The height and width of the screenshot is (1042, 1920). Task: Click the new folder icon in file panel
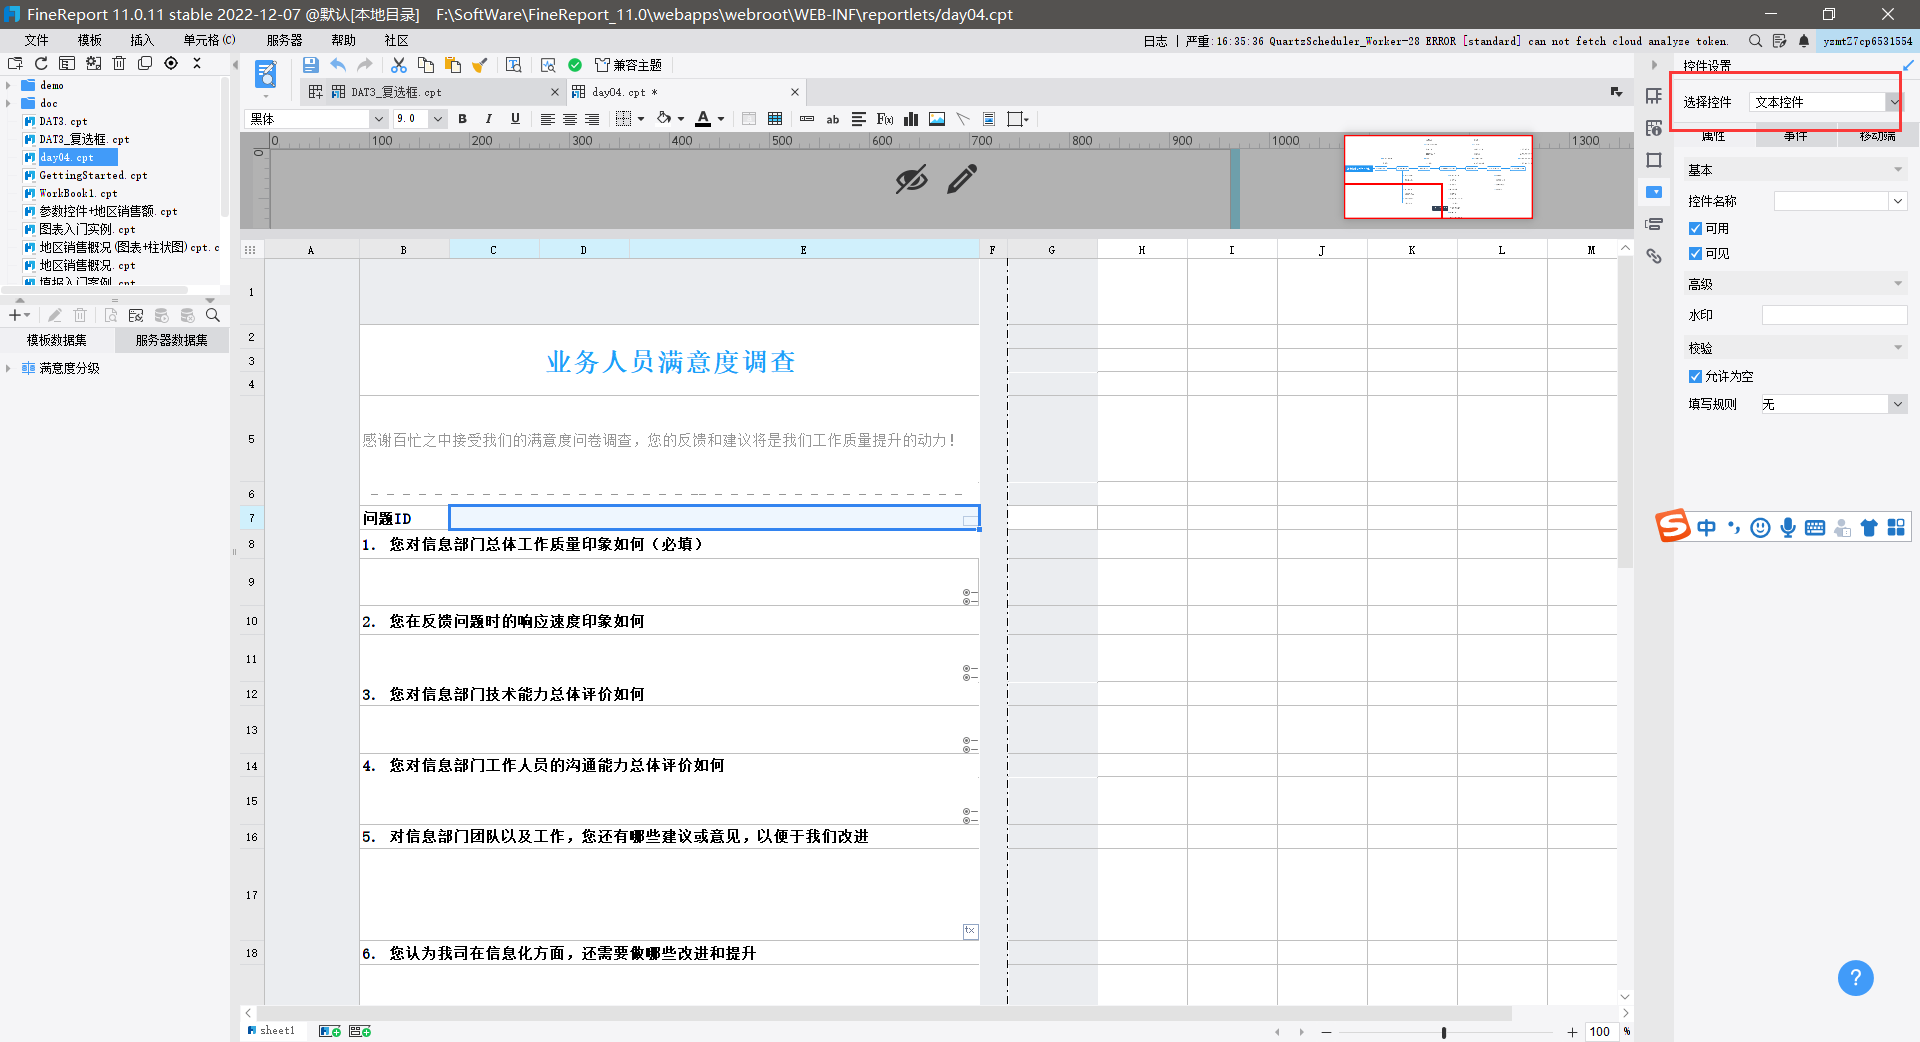point(15,63)
